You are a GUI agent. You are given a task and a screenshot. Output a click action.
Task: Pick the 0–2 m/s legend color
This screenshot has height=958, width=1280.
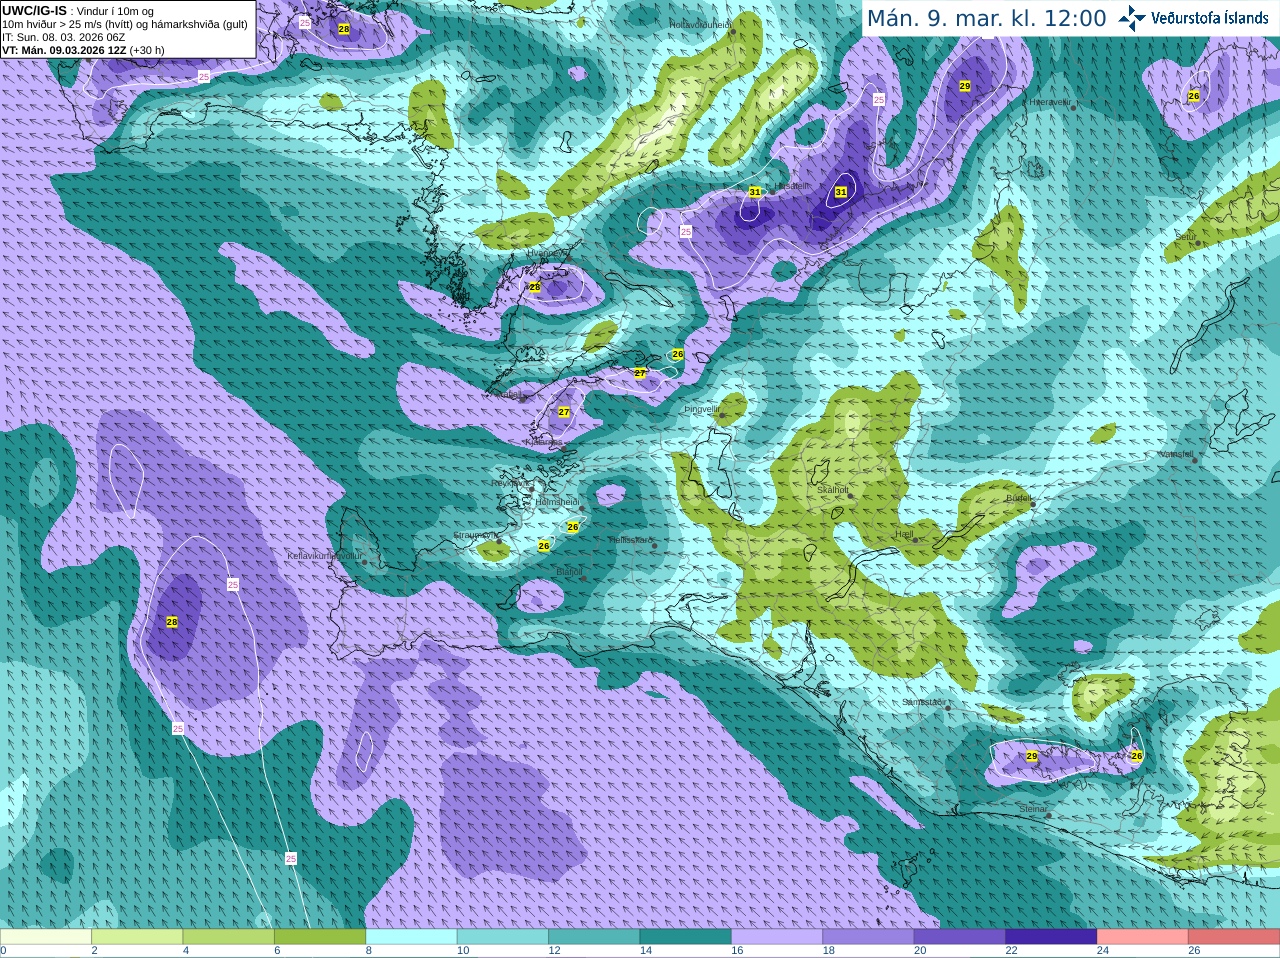click(x=46, y=937)
